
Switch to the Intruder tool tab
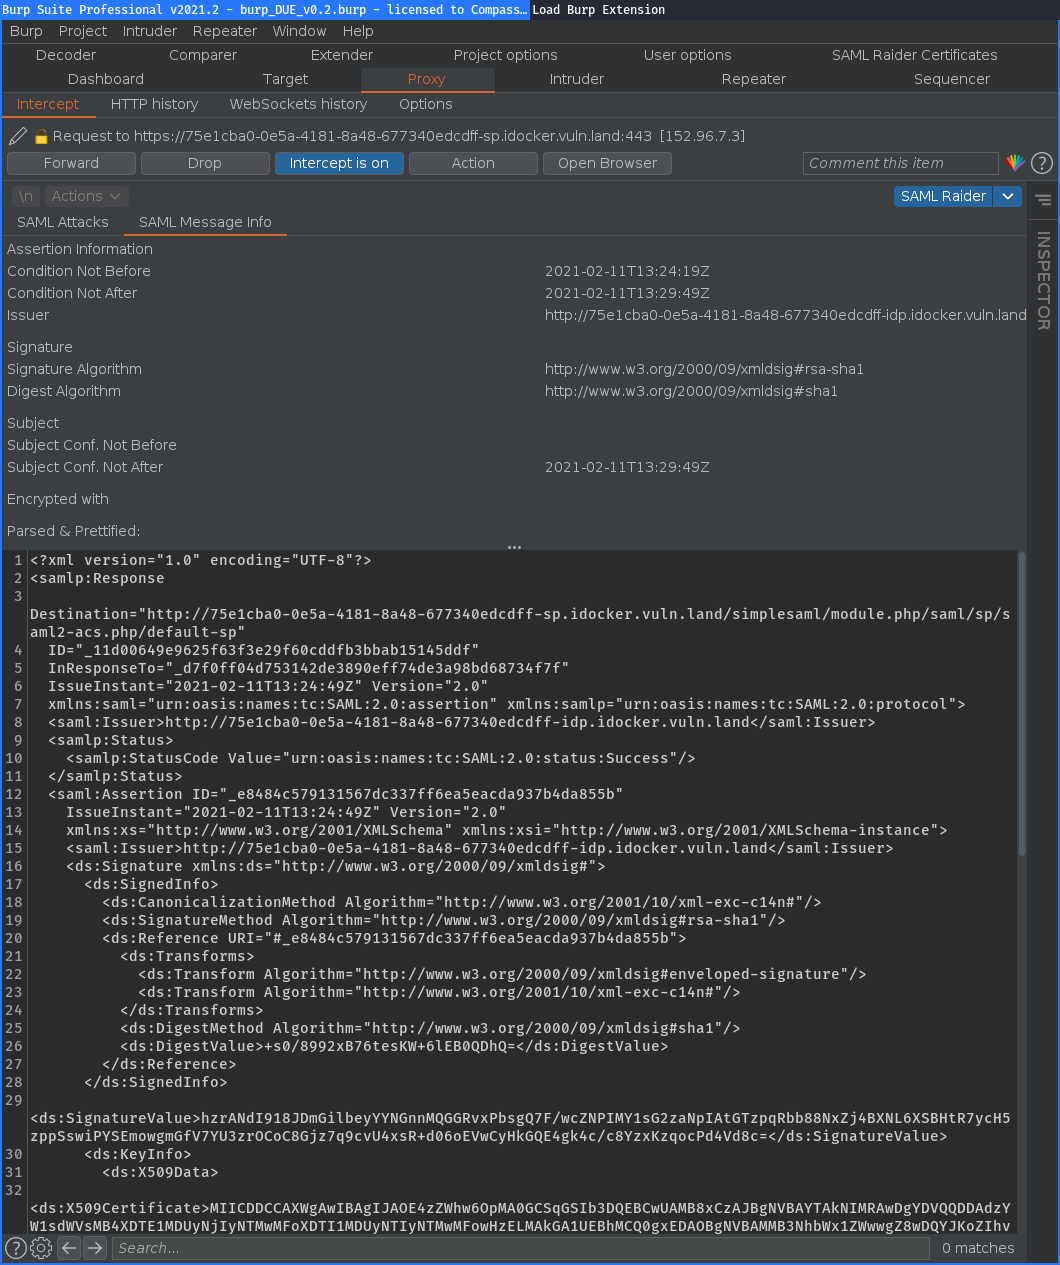577,79
